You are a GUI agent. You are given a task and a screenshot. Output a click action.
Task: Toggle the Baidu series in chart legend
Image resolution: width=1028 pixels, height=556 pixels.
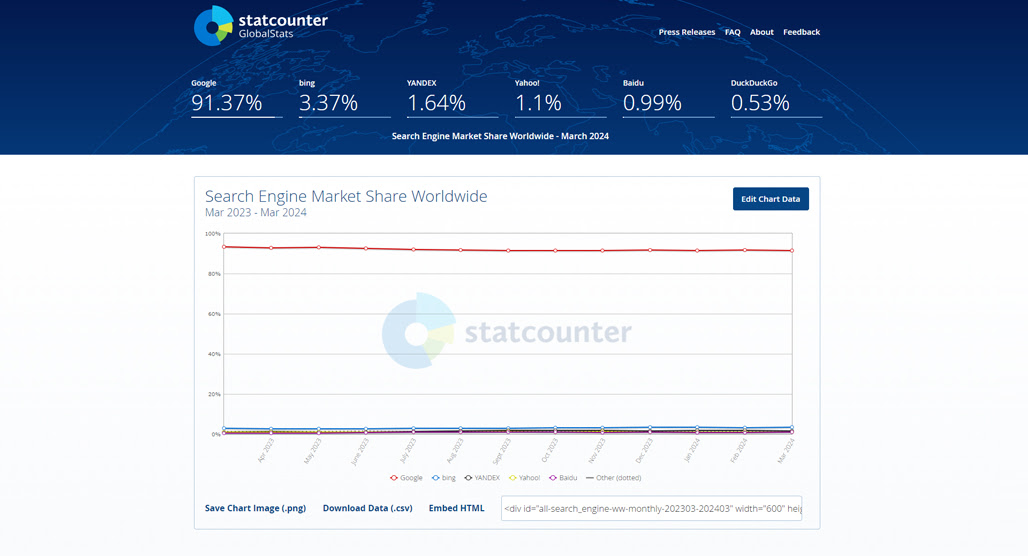pos(563,478)
